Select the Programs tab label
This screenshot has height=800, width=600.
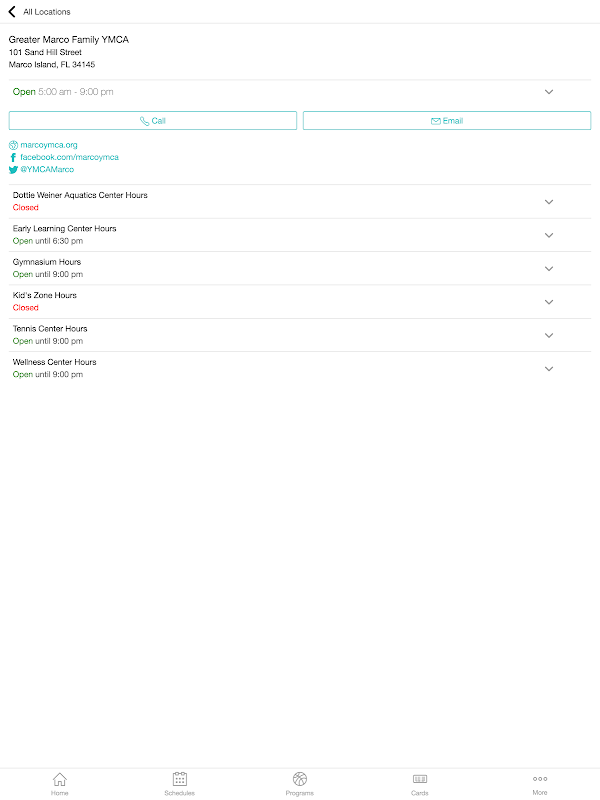[300, 793]
